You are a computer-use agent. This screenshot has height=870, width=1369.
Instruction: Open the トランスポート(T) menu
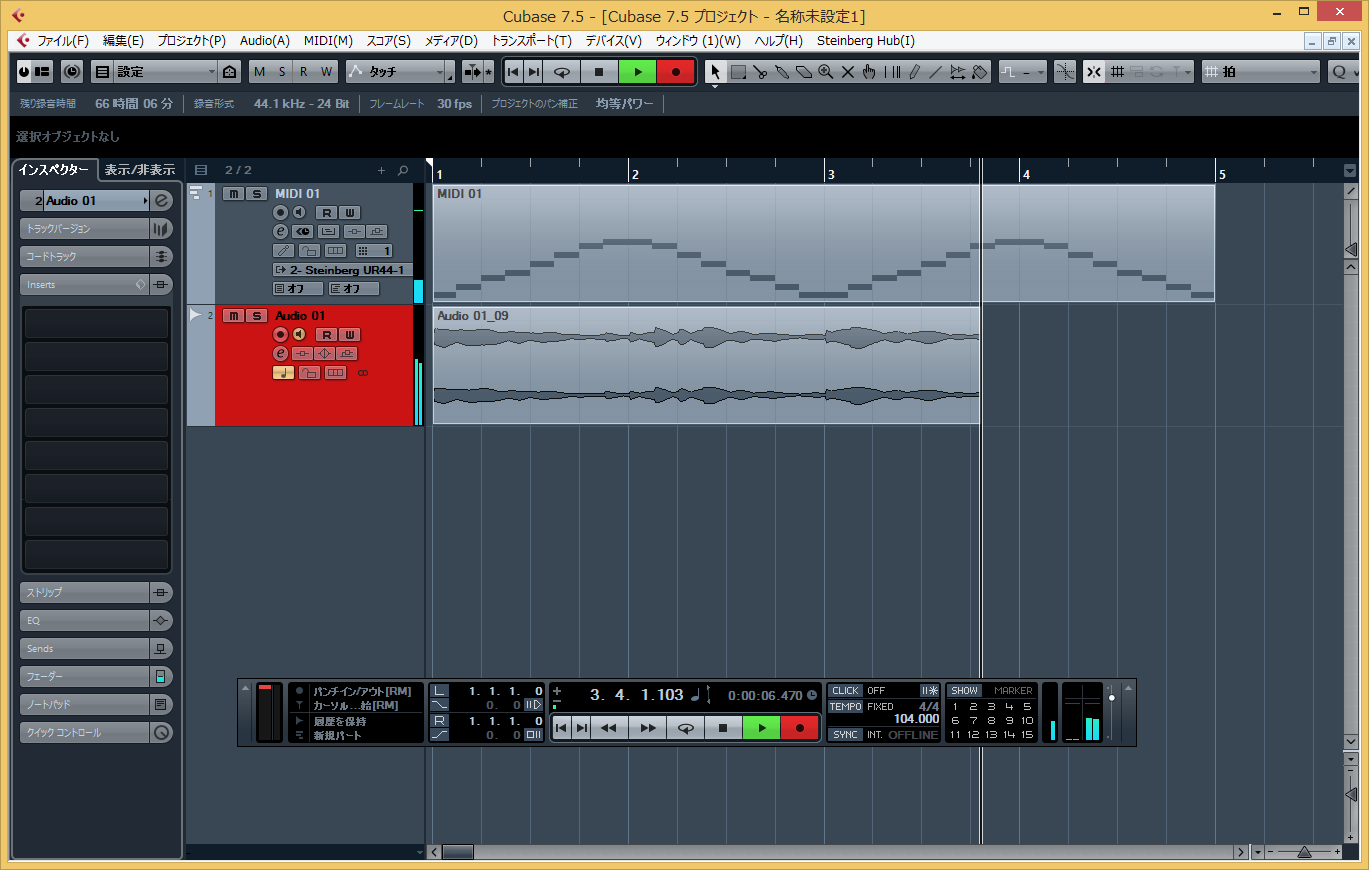pos(531,41)
